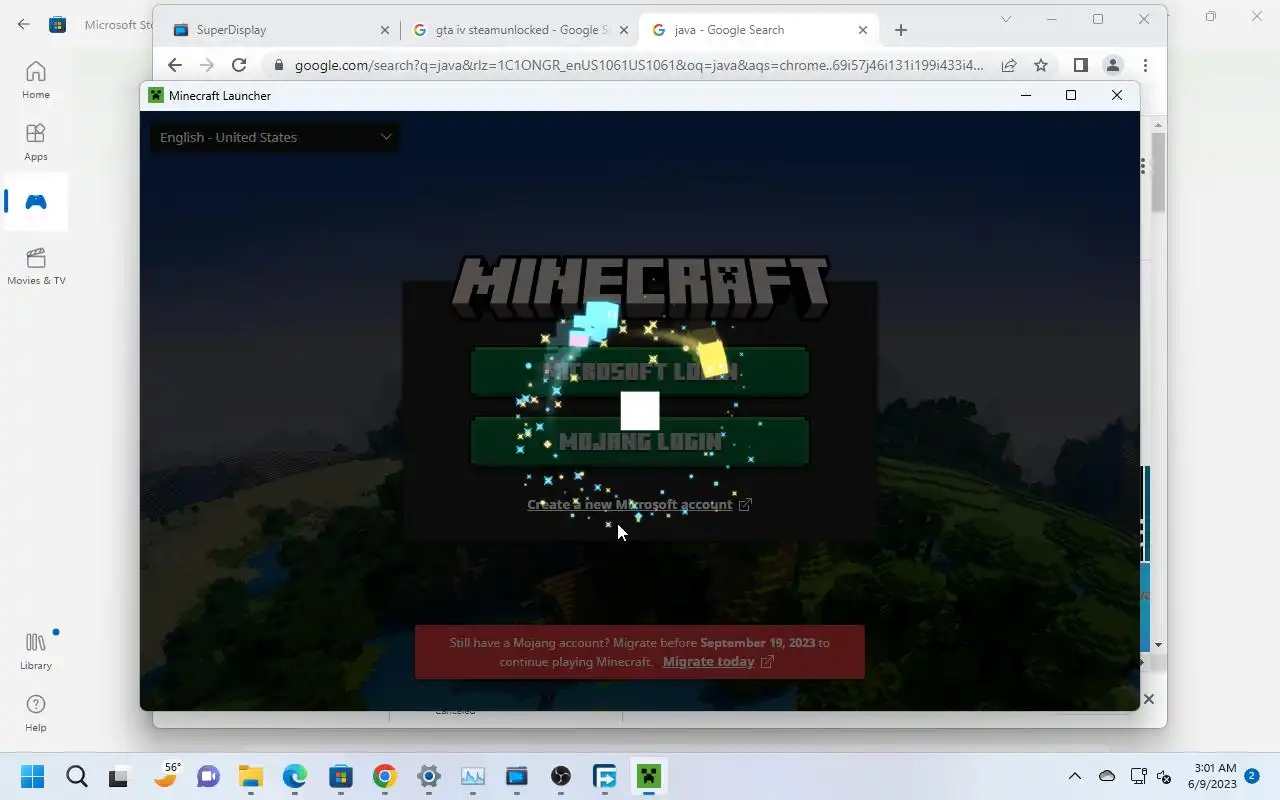Open Movies & TV in Store sidebar
This screenshot has height=800, width=1280.
(36, 266)
